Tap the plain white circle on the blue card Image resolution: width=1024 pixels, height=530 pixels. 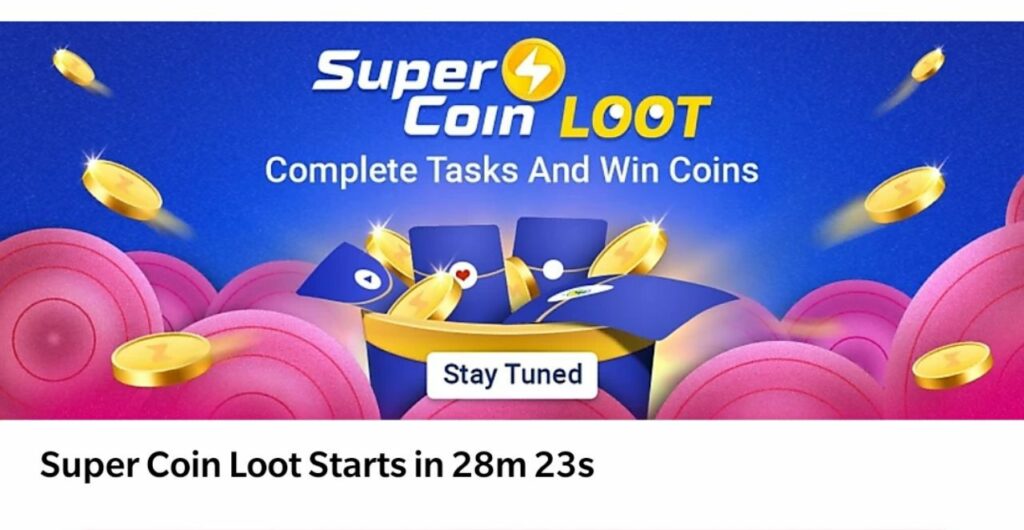pyautogui.click(x=552, y=270)
